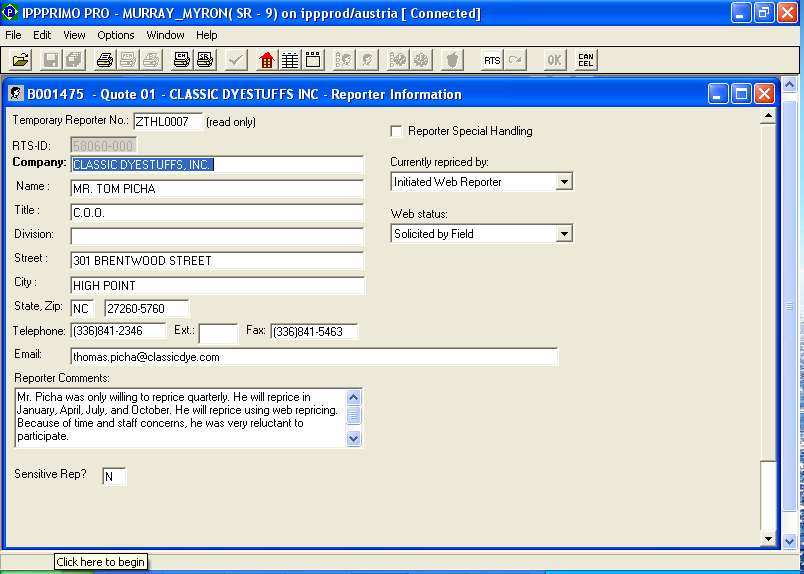
Task: Click the Division text field
Action: [217, 236]
